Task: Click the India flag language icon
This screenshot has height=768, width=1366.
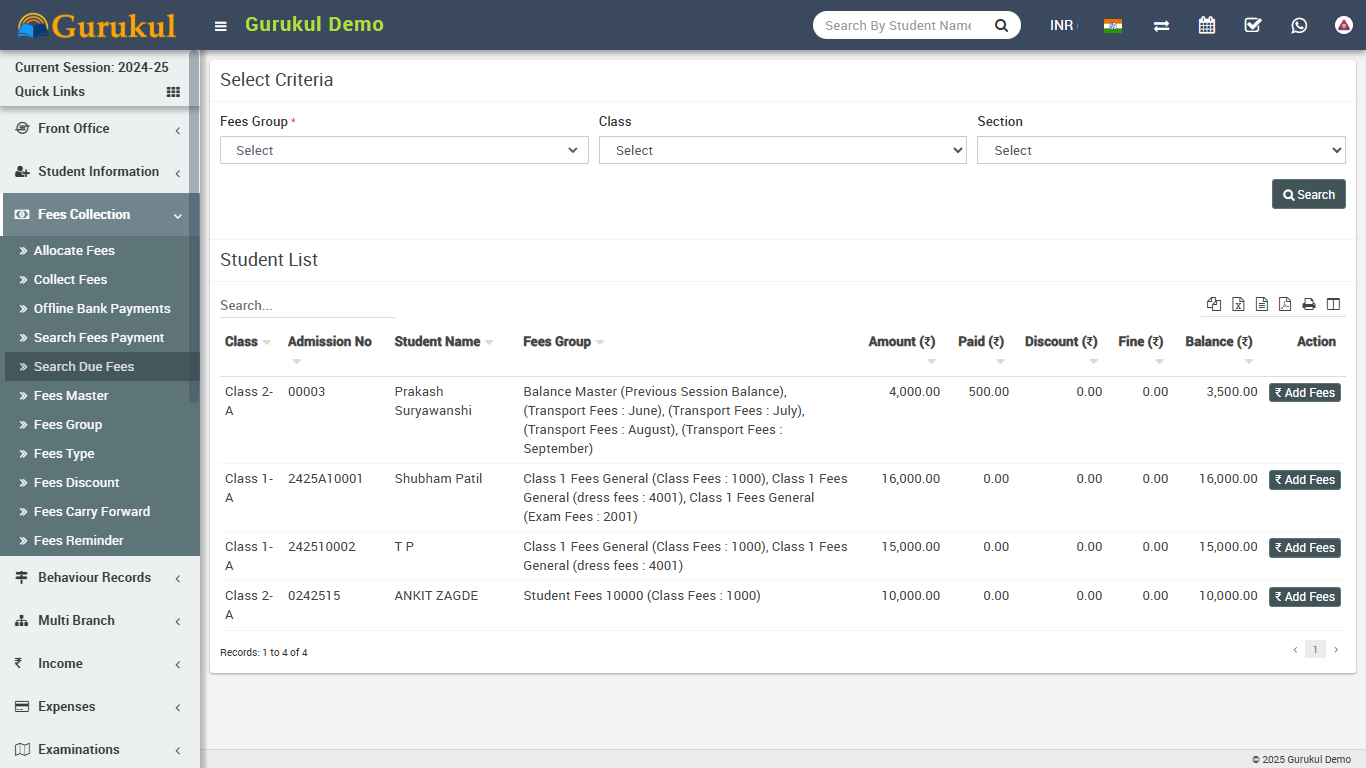Action: coord(1112,25)
